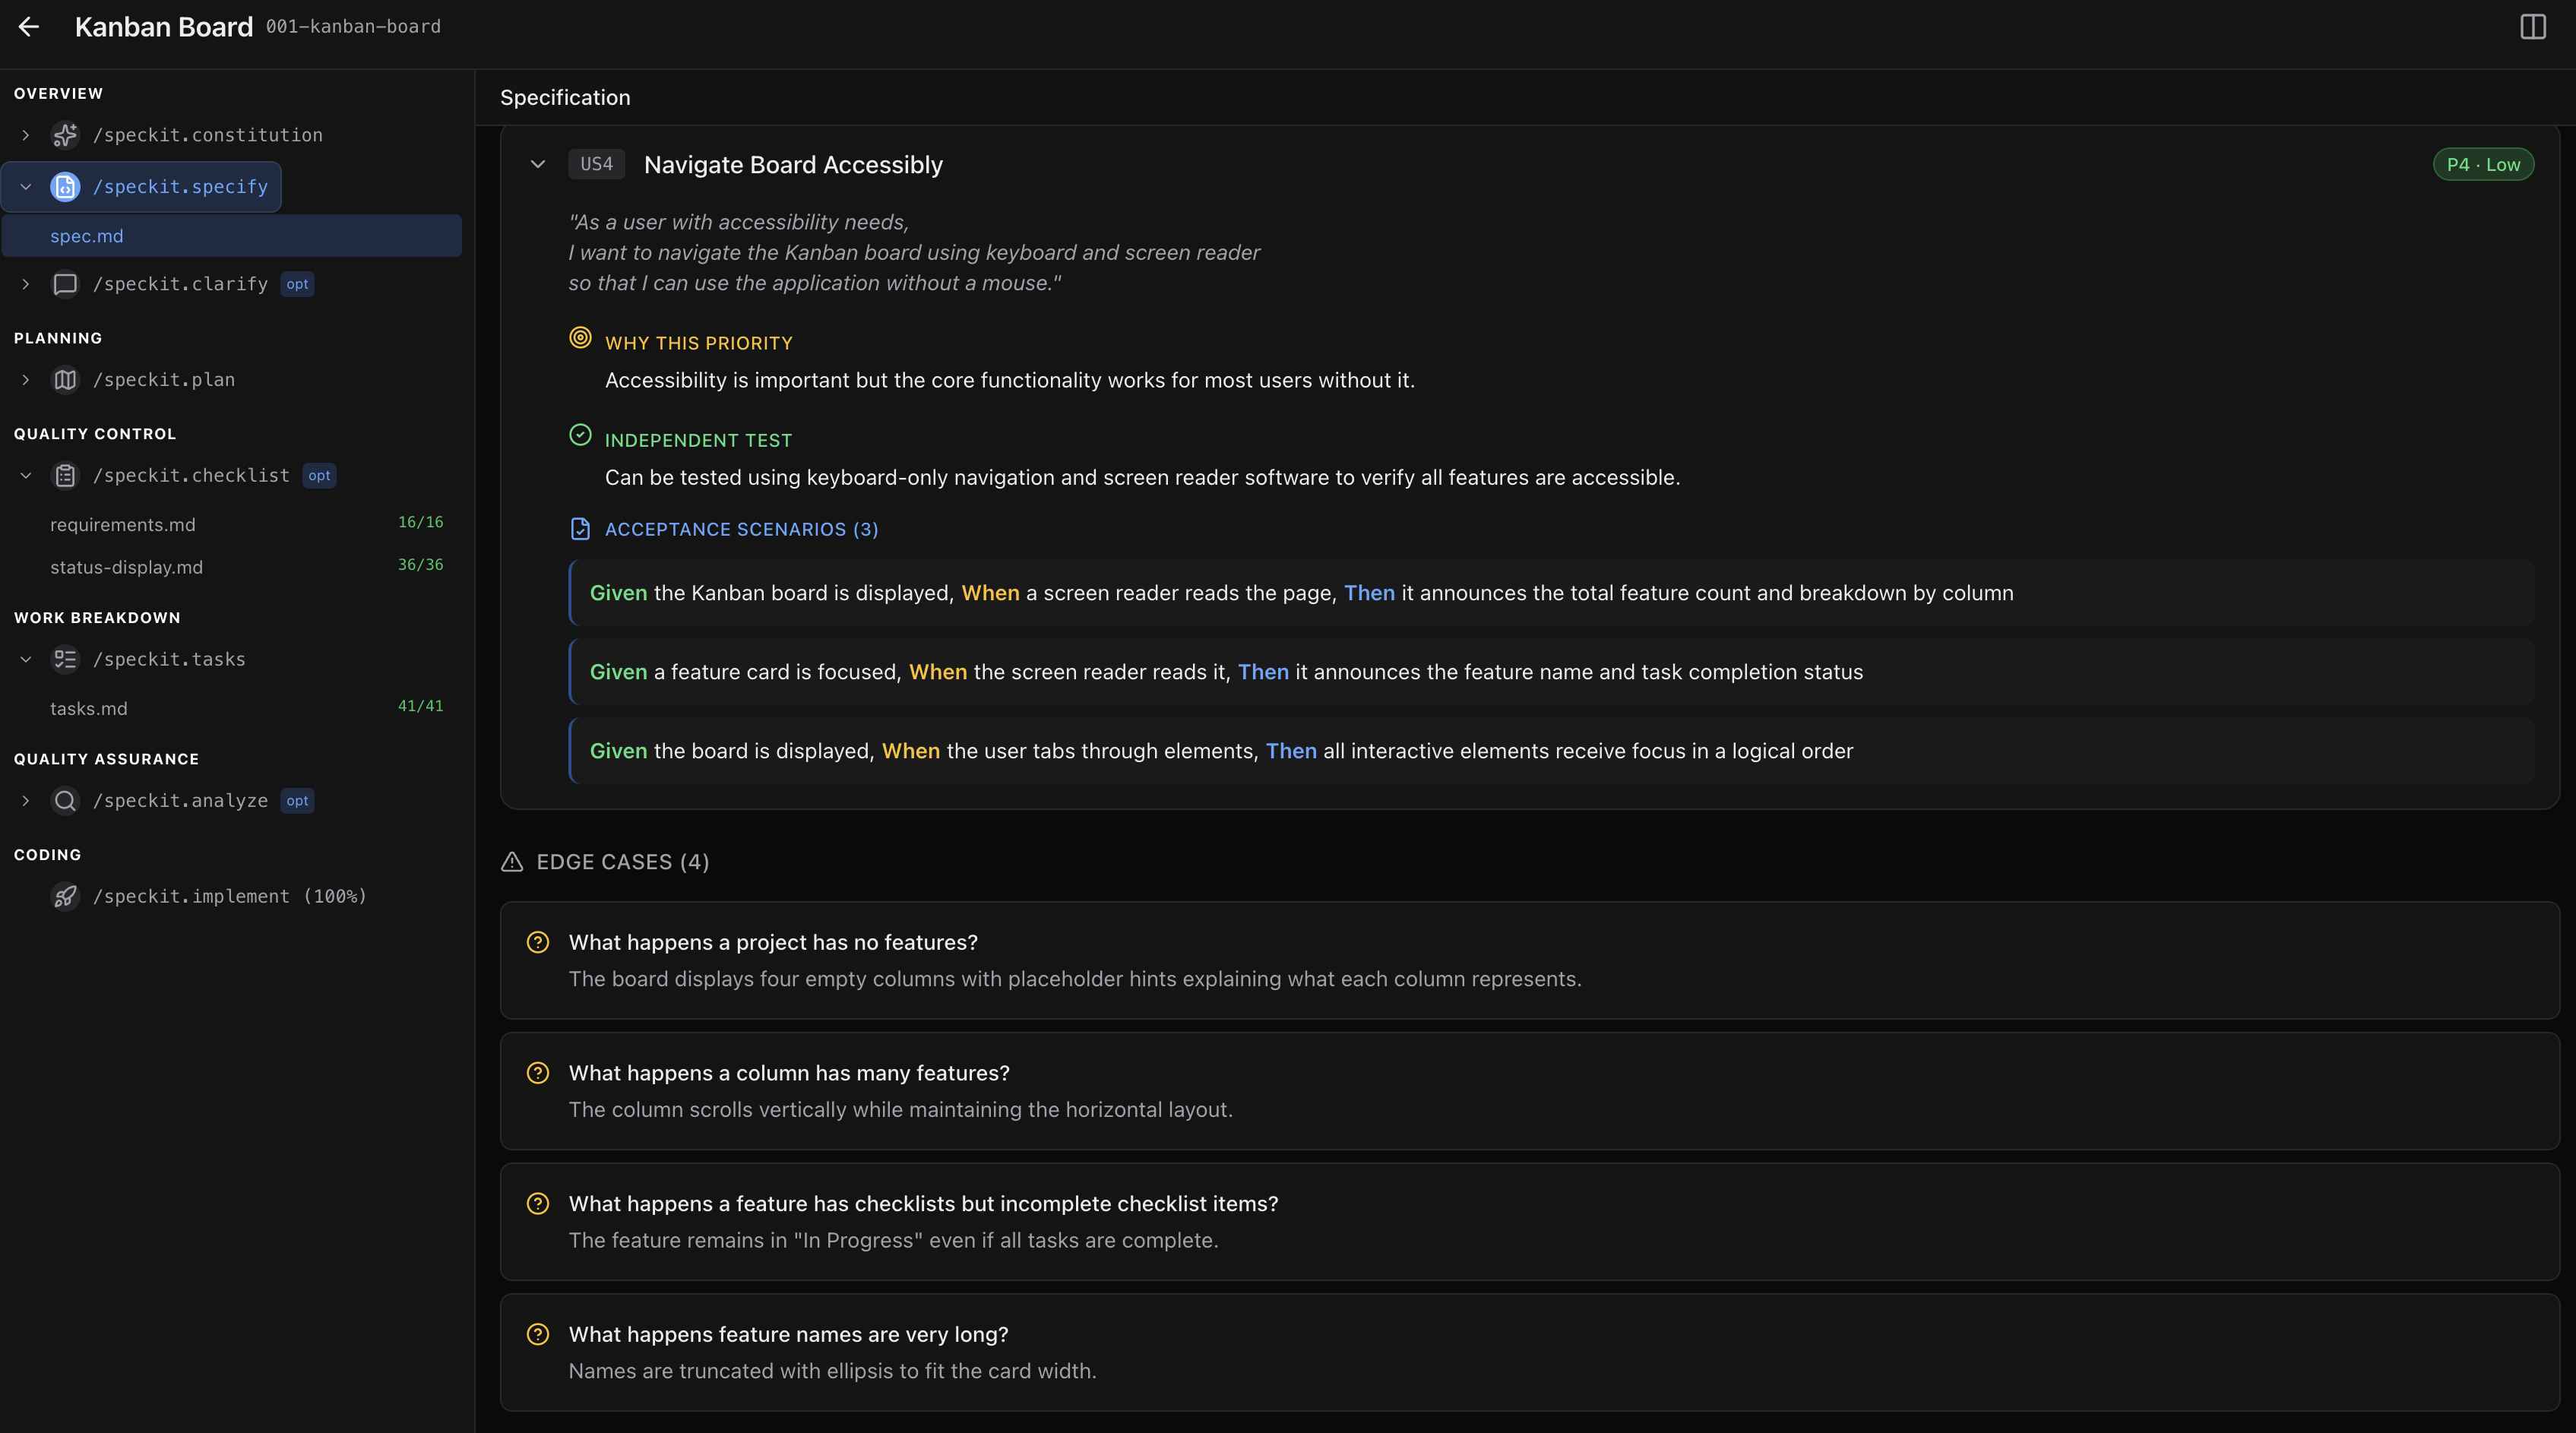Click the /speckit.tasks list icon

coord(65,659)
